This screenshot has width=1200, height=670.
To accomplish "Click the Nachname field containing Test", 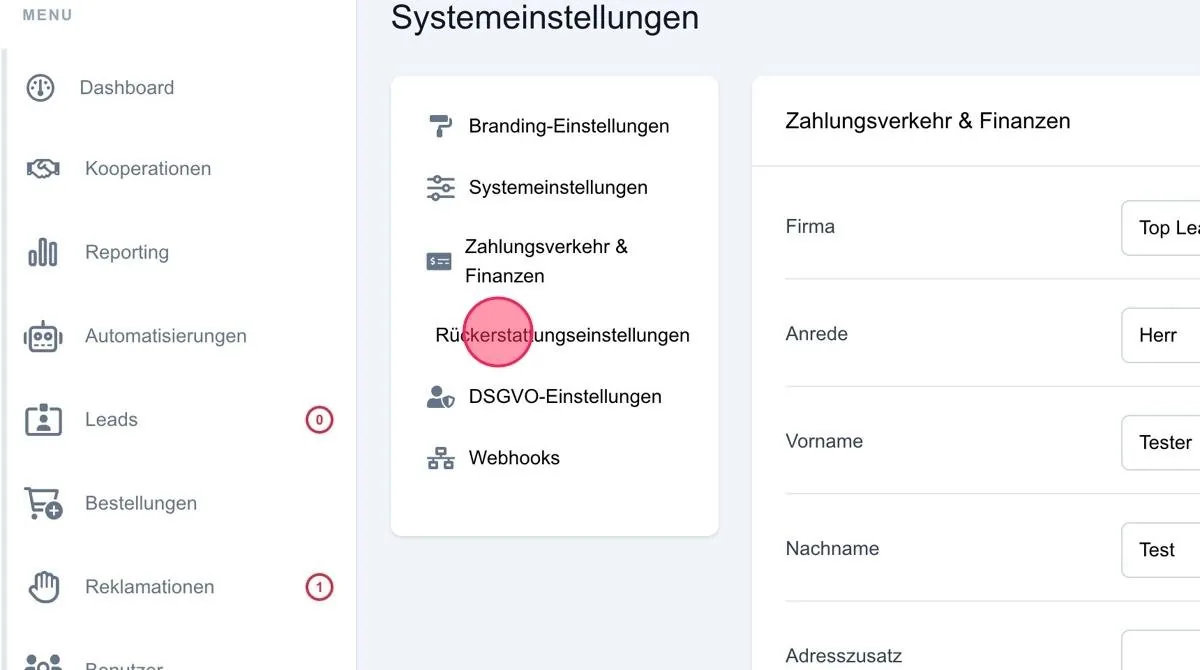I will point(1161,549).
